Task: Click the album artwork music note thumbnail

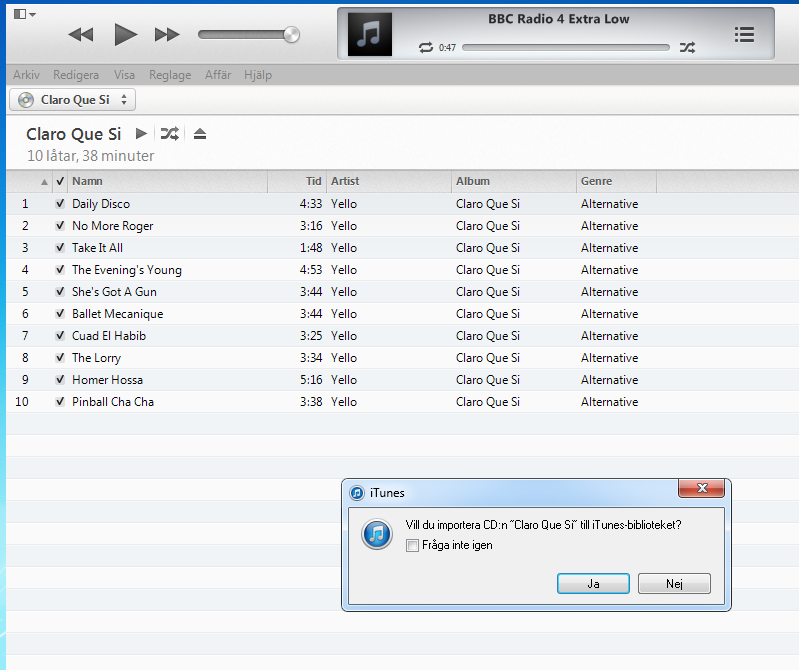Action: (x=370, y=34)
